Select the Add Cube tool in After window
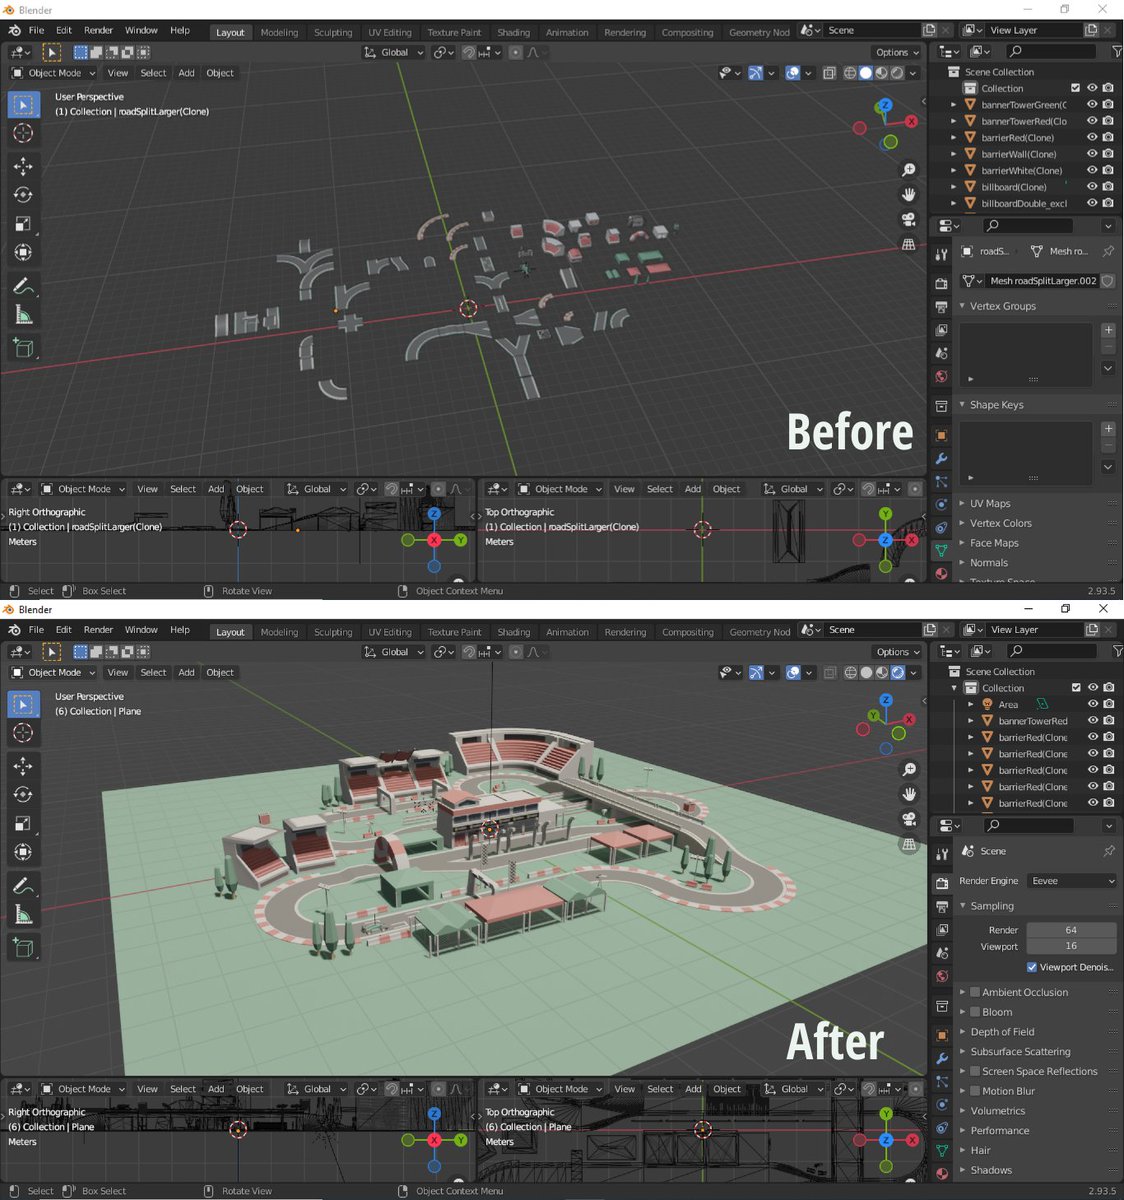The width and height of the screenshot is (1124, 1200). (23, 947)
